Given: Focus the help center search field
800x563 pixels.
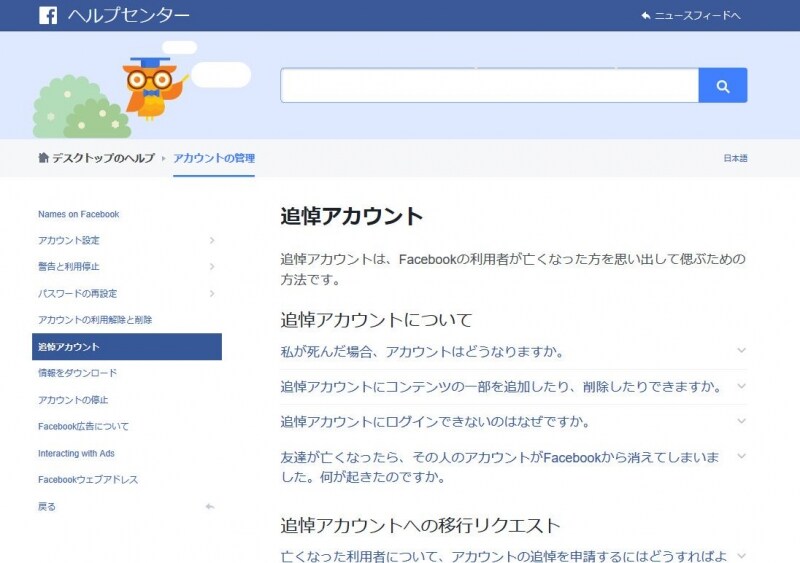Looking at the screenshot, I should (489, 85).
